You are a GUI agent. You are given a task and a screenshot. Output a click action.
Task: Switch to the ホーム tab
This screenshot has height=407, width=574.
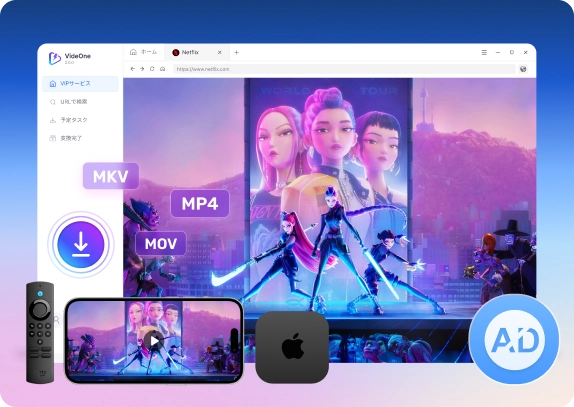click(x=144, y=52)
